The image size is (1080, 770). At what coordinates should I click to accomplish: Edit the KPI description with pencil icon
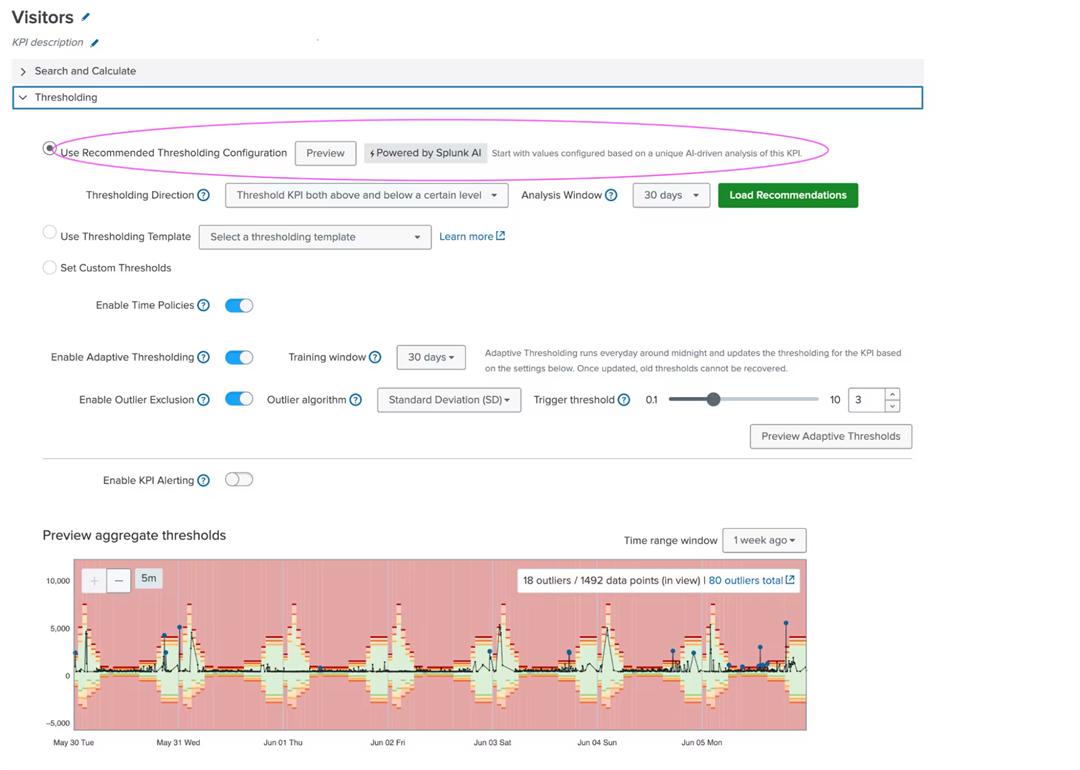click(x=95, y=43)
